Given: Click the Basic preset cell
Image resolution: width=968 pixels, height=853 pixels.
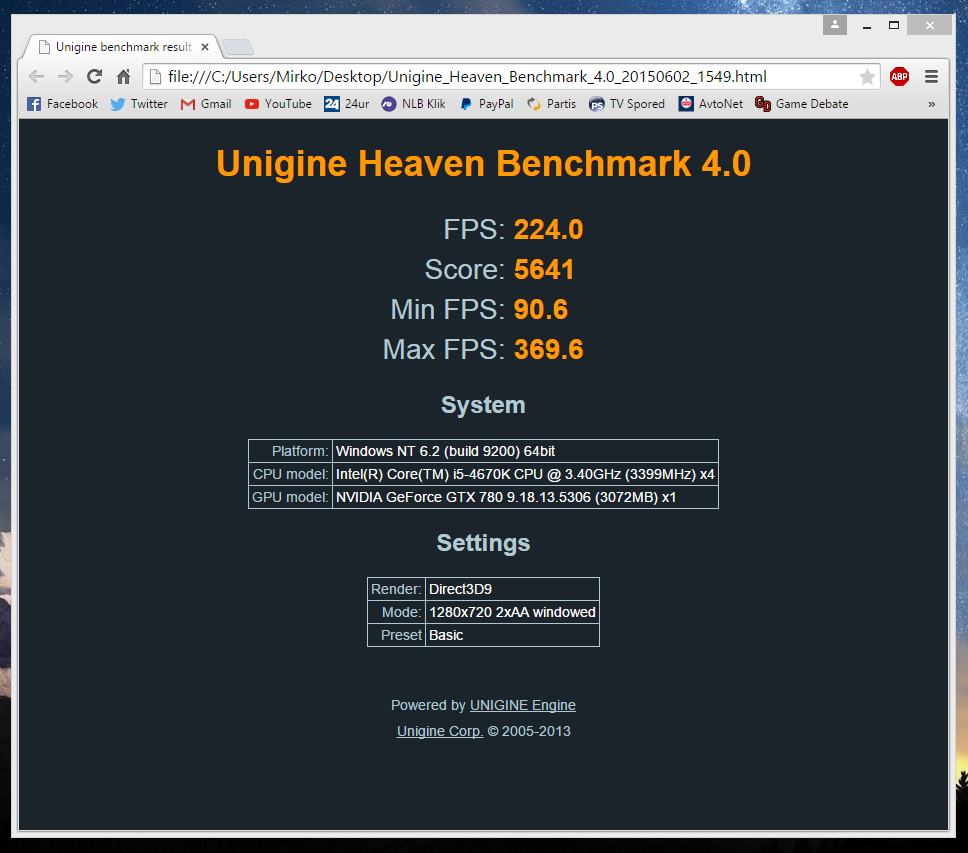Looking at the screenshot, I should click(x=512, y=635).
